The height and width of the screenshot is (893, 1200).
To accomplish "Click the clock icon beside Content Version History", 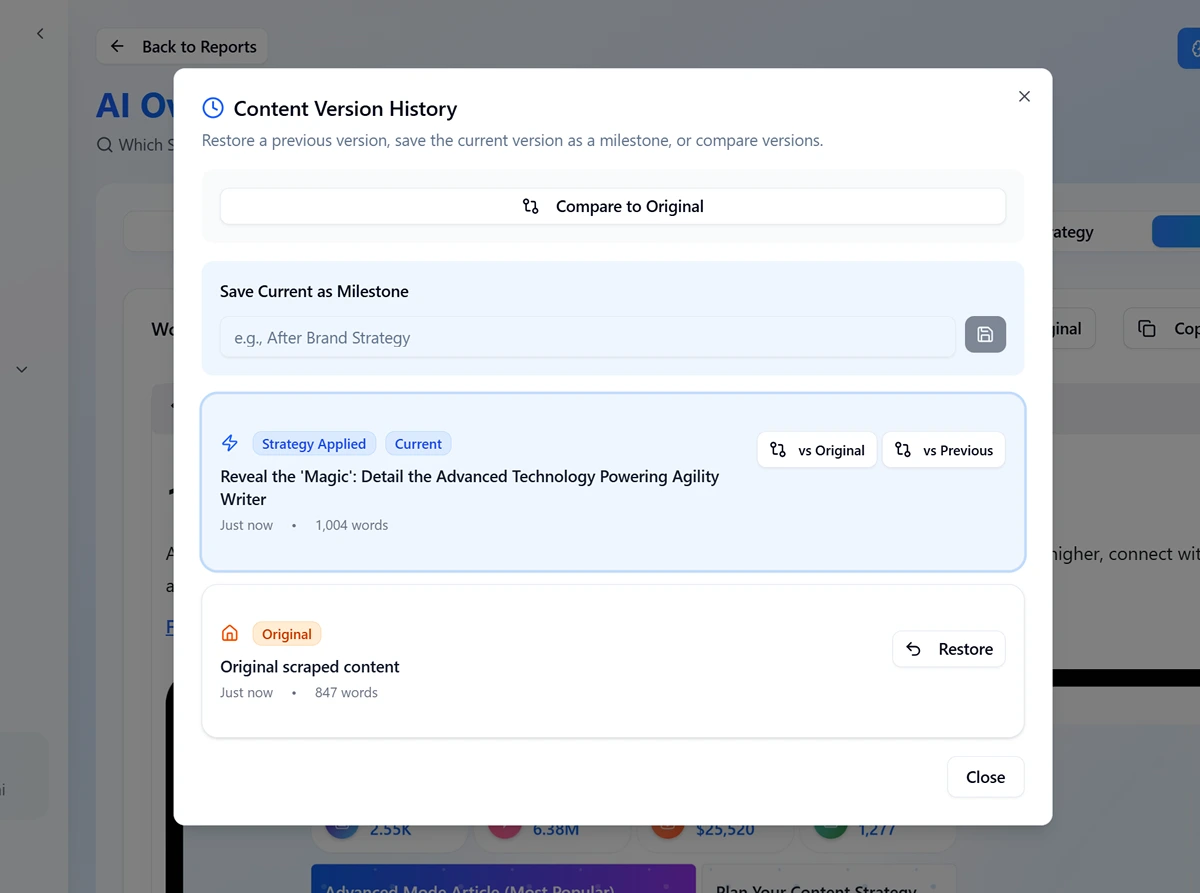I will click(213, 108).
